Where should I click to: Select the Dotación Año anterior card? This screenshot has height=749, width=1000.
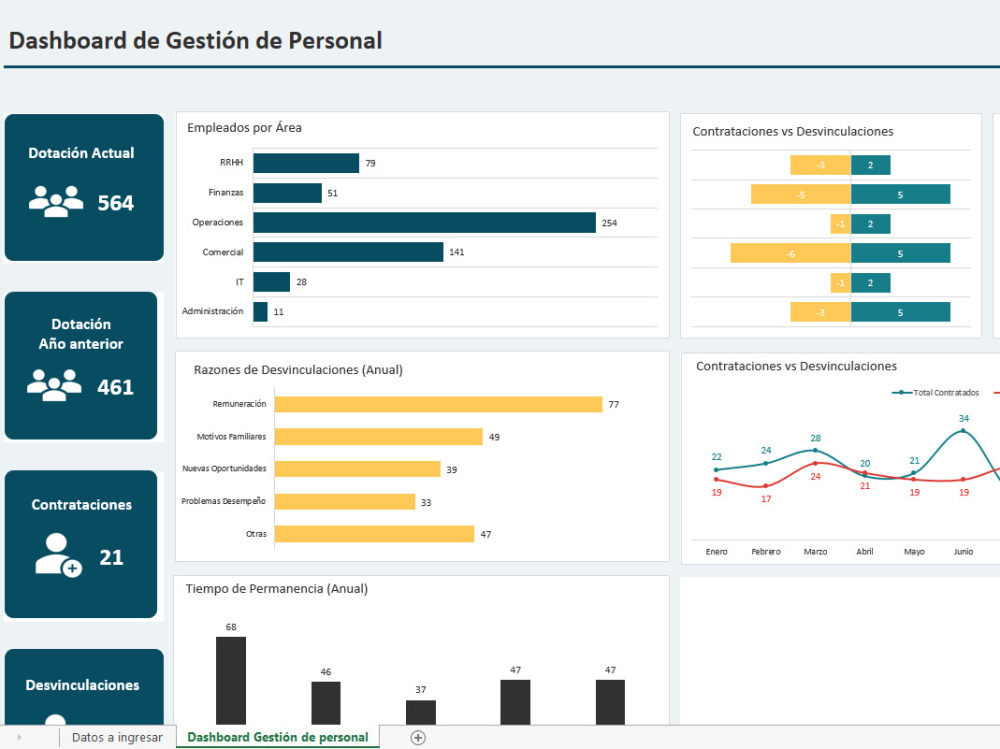81,366
